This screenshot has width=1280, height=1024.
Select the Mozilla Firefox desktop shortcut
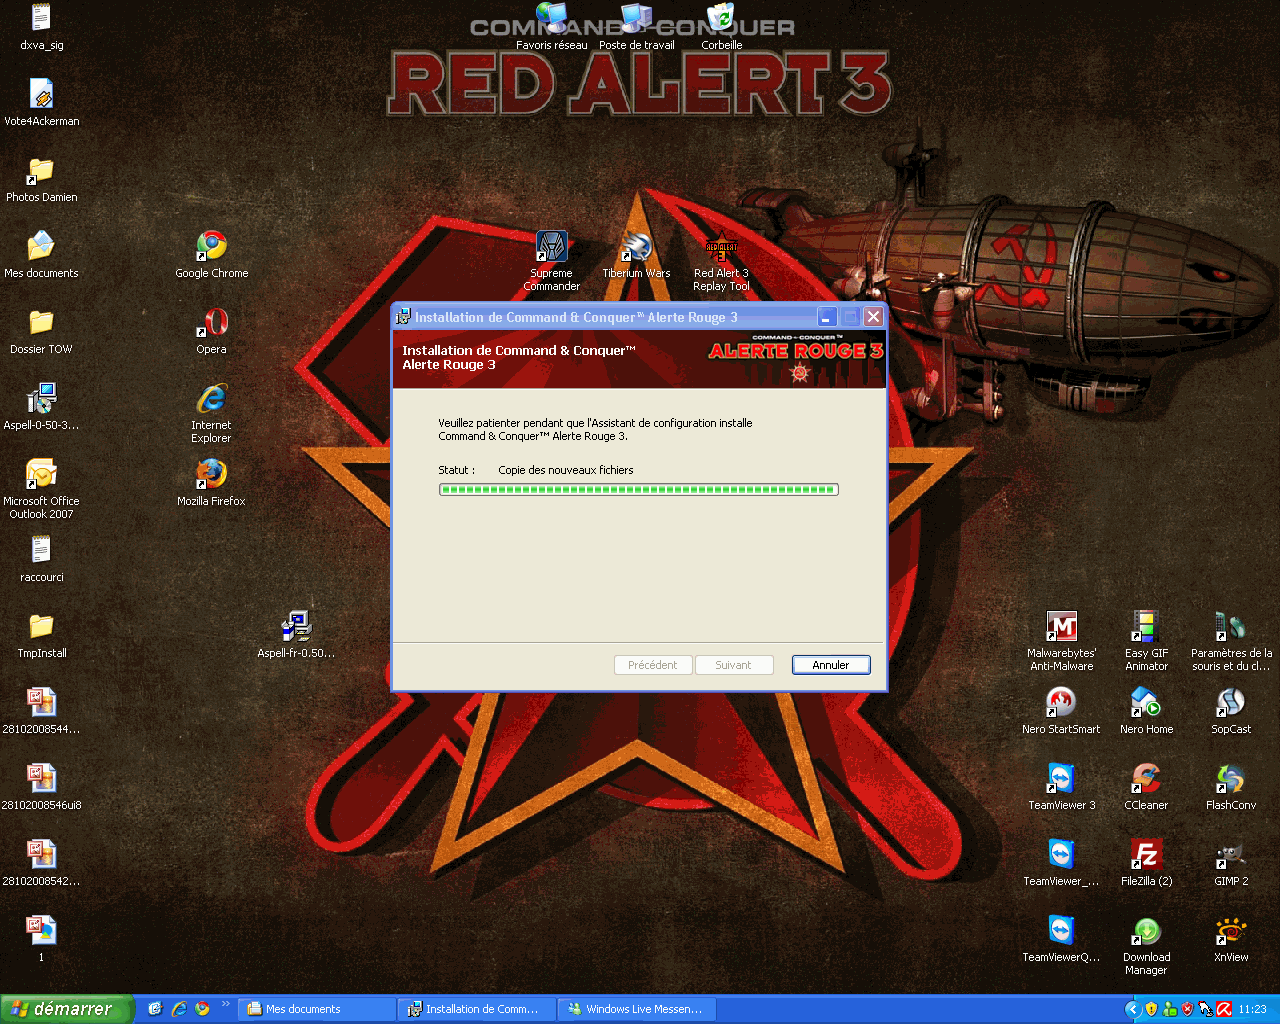[x=211, y=483]
